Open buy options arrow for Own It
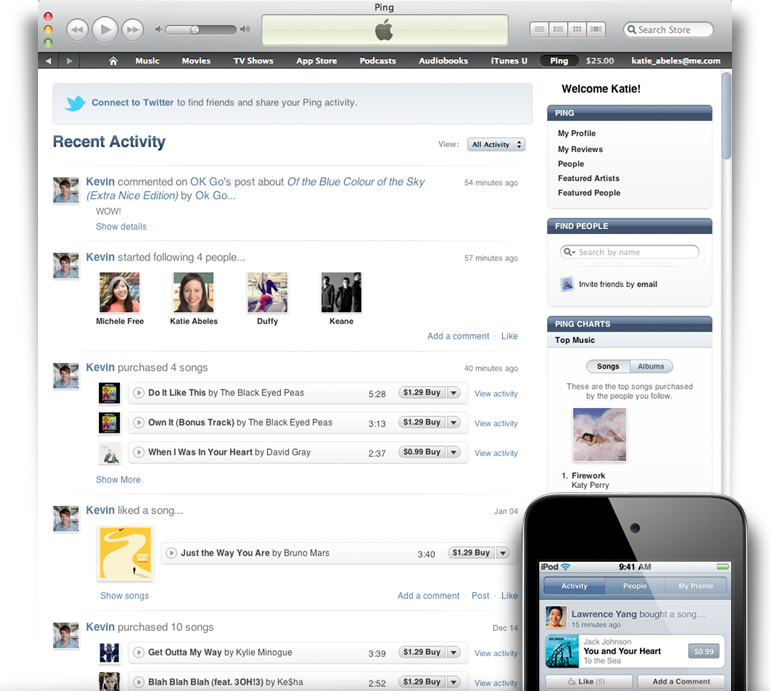770x691 pixels. pyautogui.click(x=454, y=422)
